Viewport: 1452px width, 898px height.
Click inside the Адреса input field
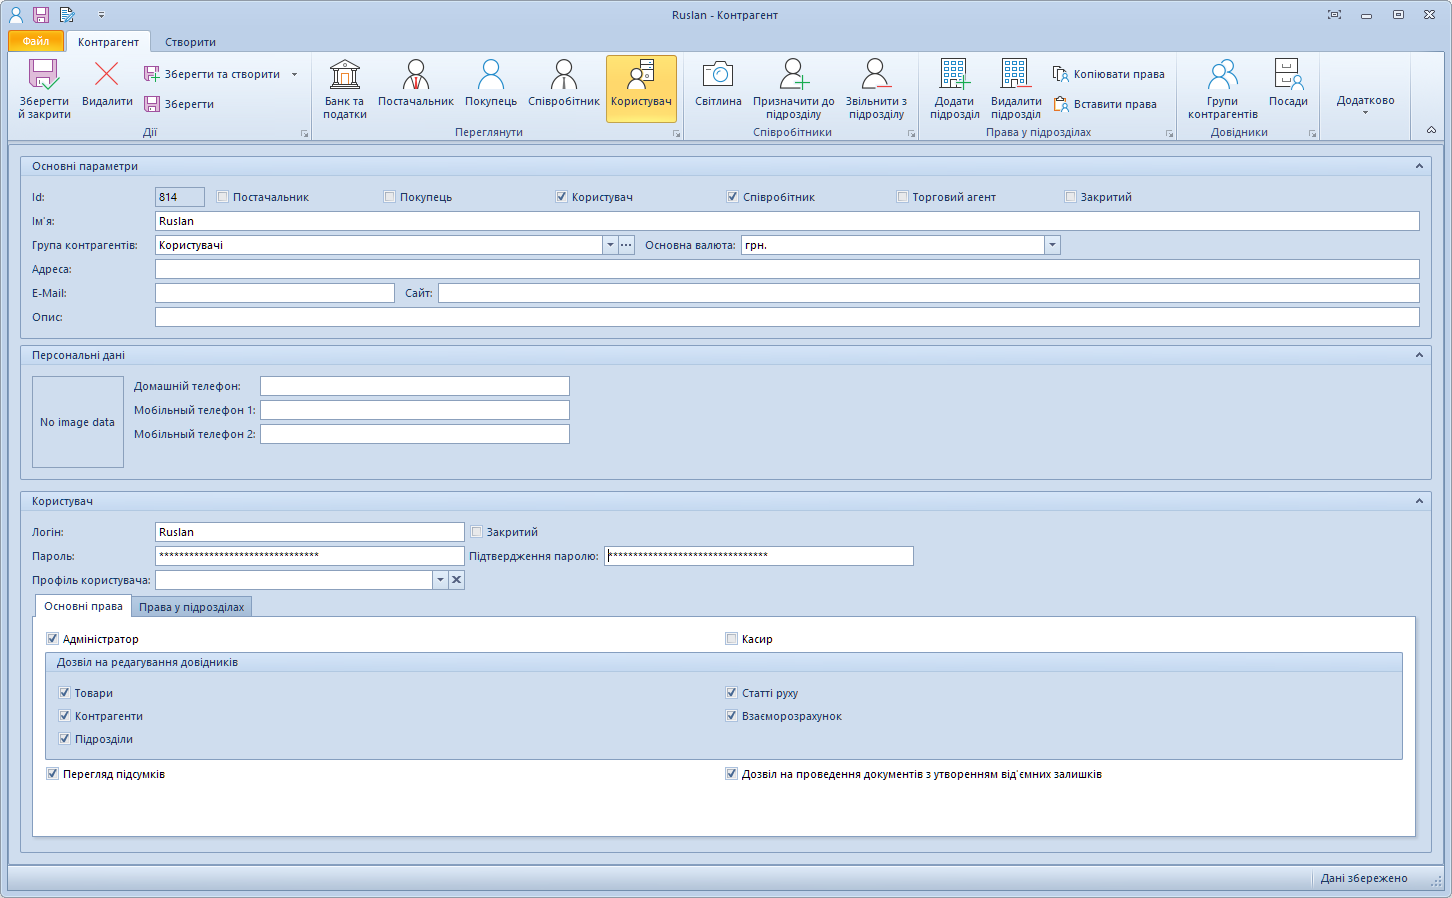(x=700, y=268)
